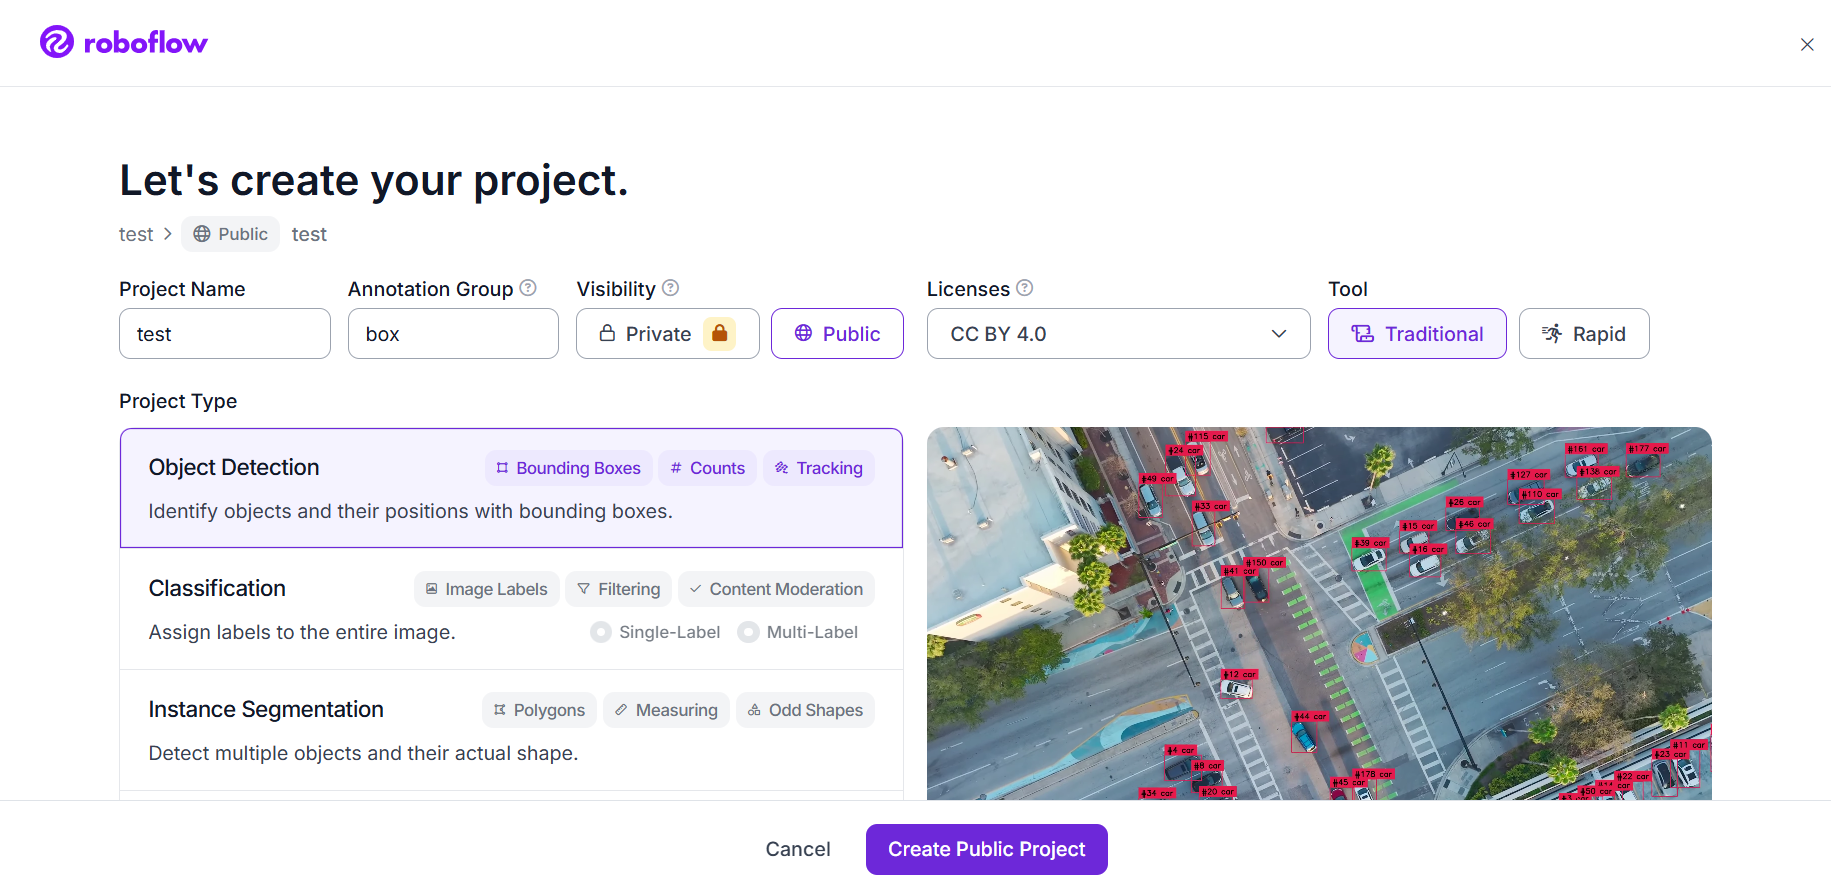This screenshot has height=890, width=1831.
Task: Choose the Traditional tool
Action: (1417, 334)
